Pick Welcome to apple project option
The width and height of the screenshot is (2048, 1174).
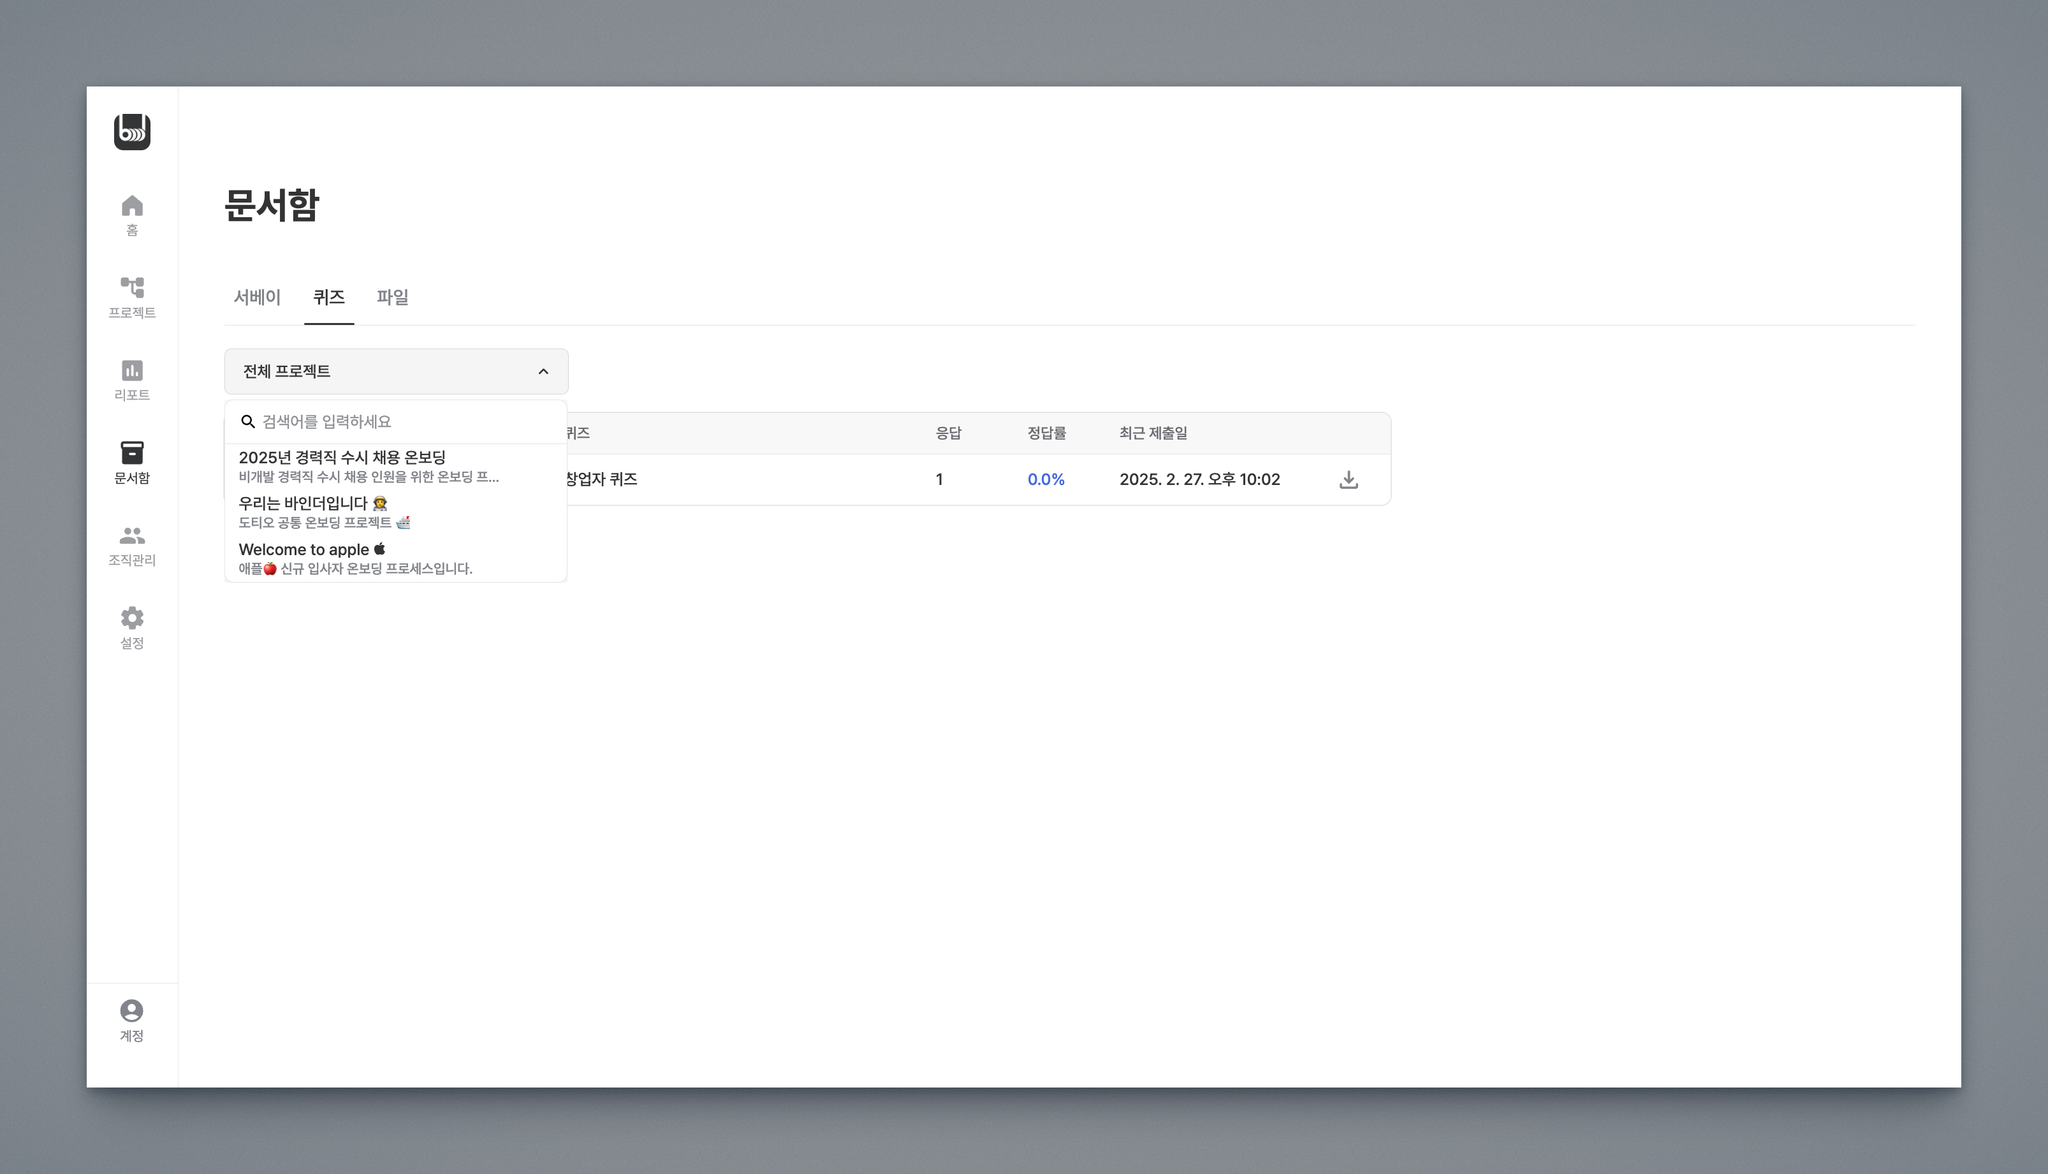click(304, 549)
